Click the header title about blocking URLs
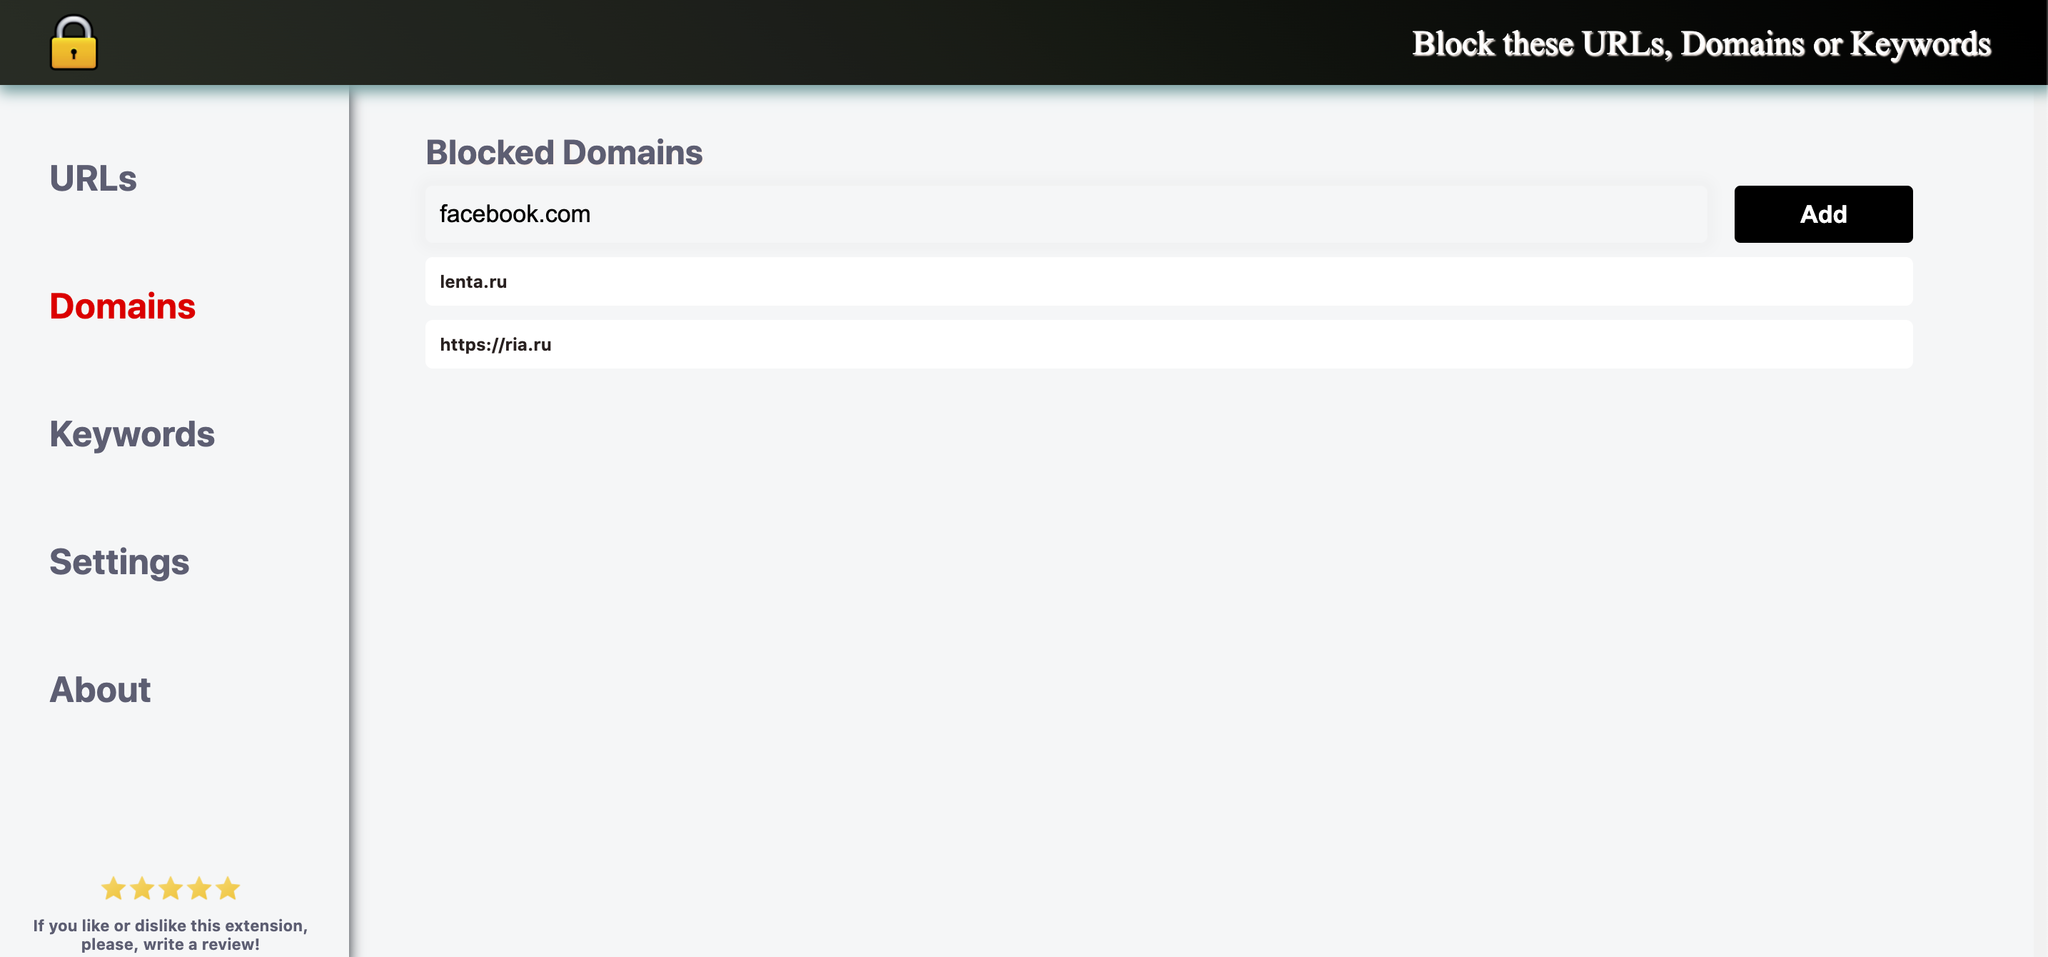This screenshot has height=957, width=2048. 1701,44
